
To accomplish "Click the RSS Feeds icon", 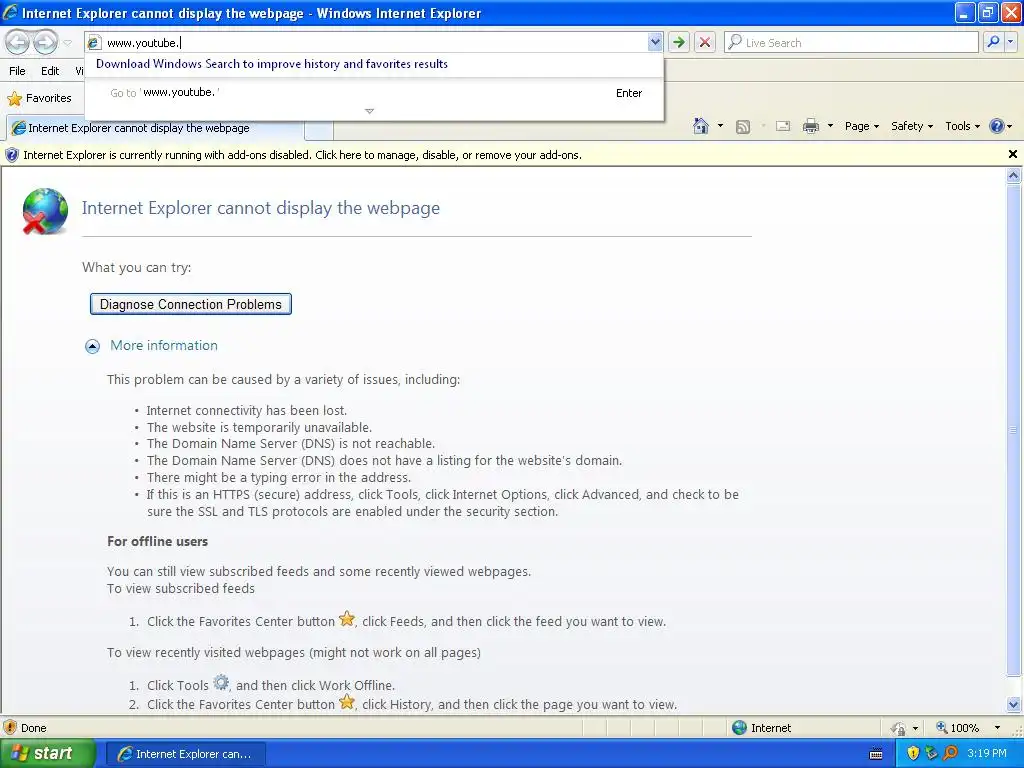I will click(x=743, y=127).
